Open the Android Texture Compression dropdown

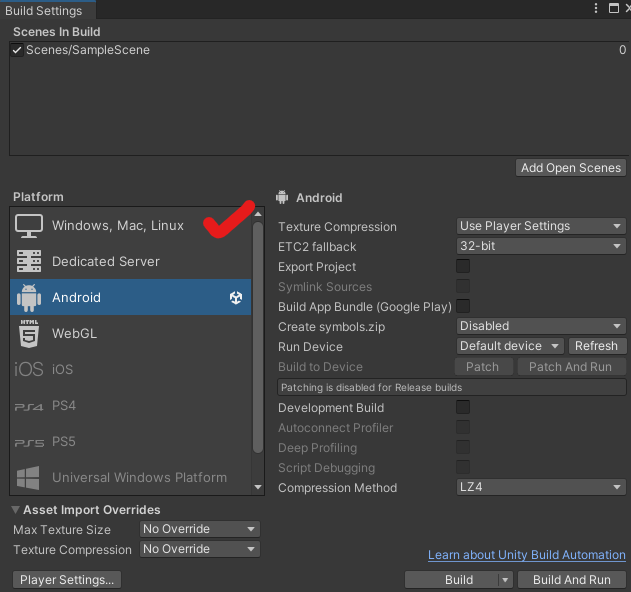(x=541, y=226)
